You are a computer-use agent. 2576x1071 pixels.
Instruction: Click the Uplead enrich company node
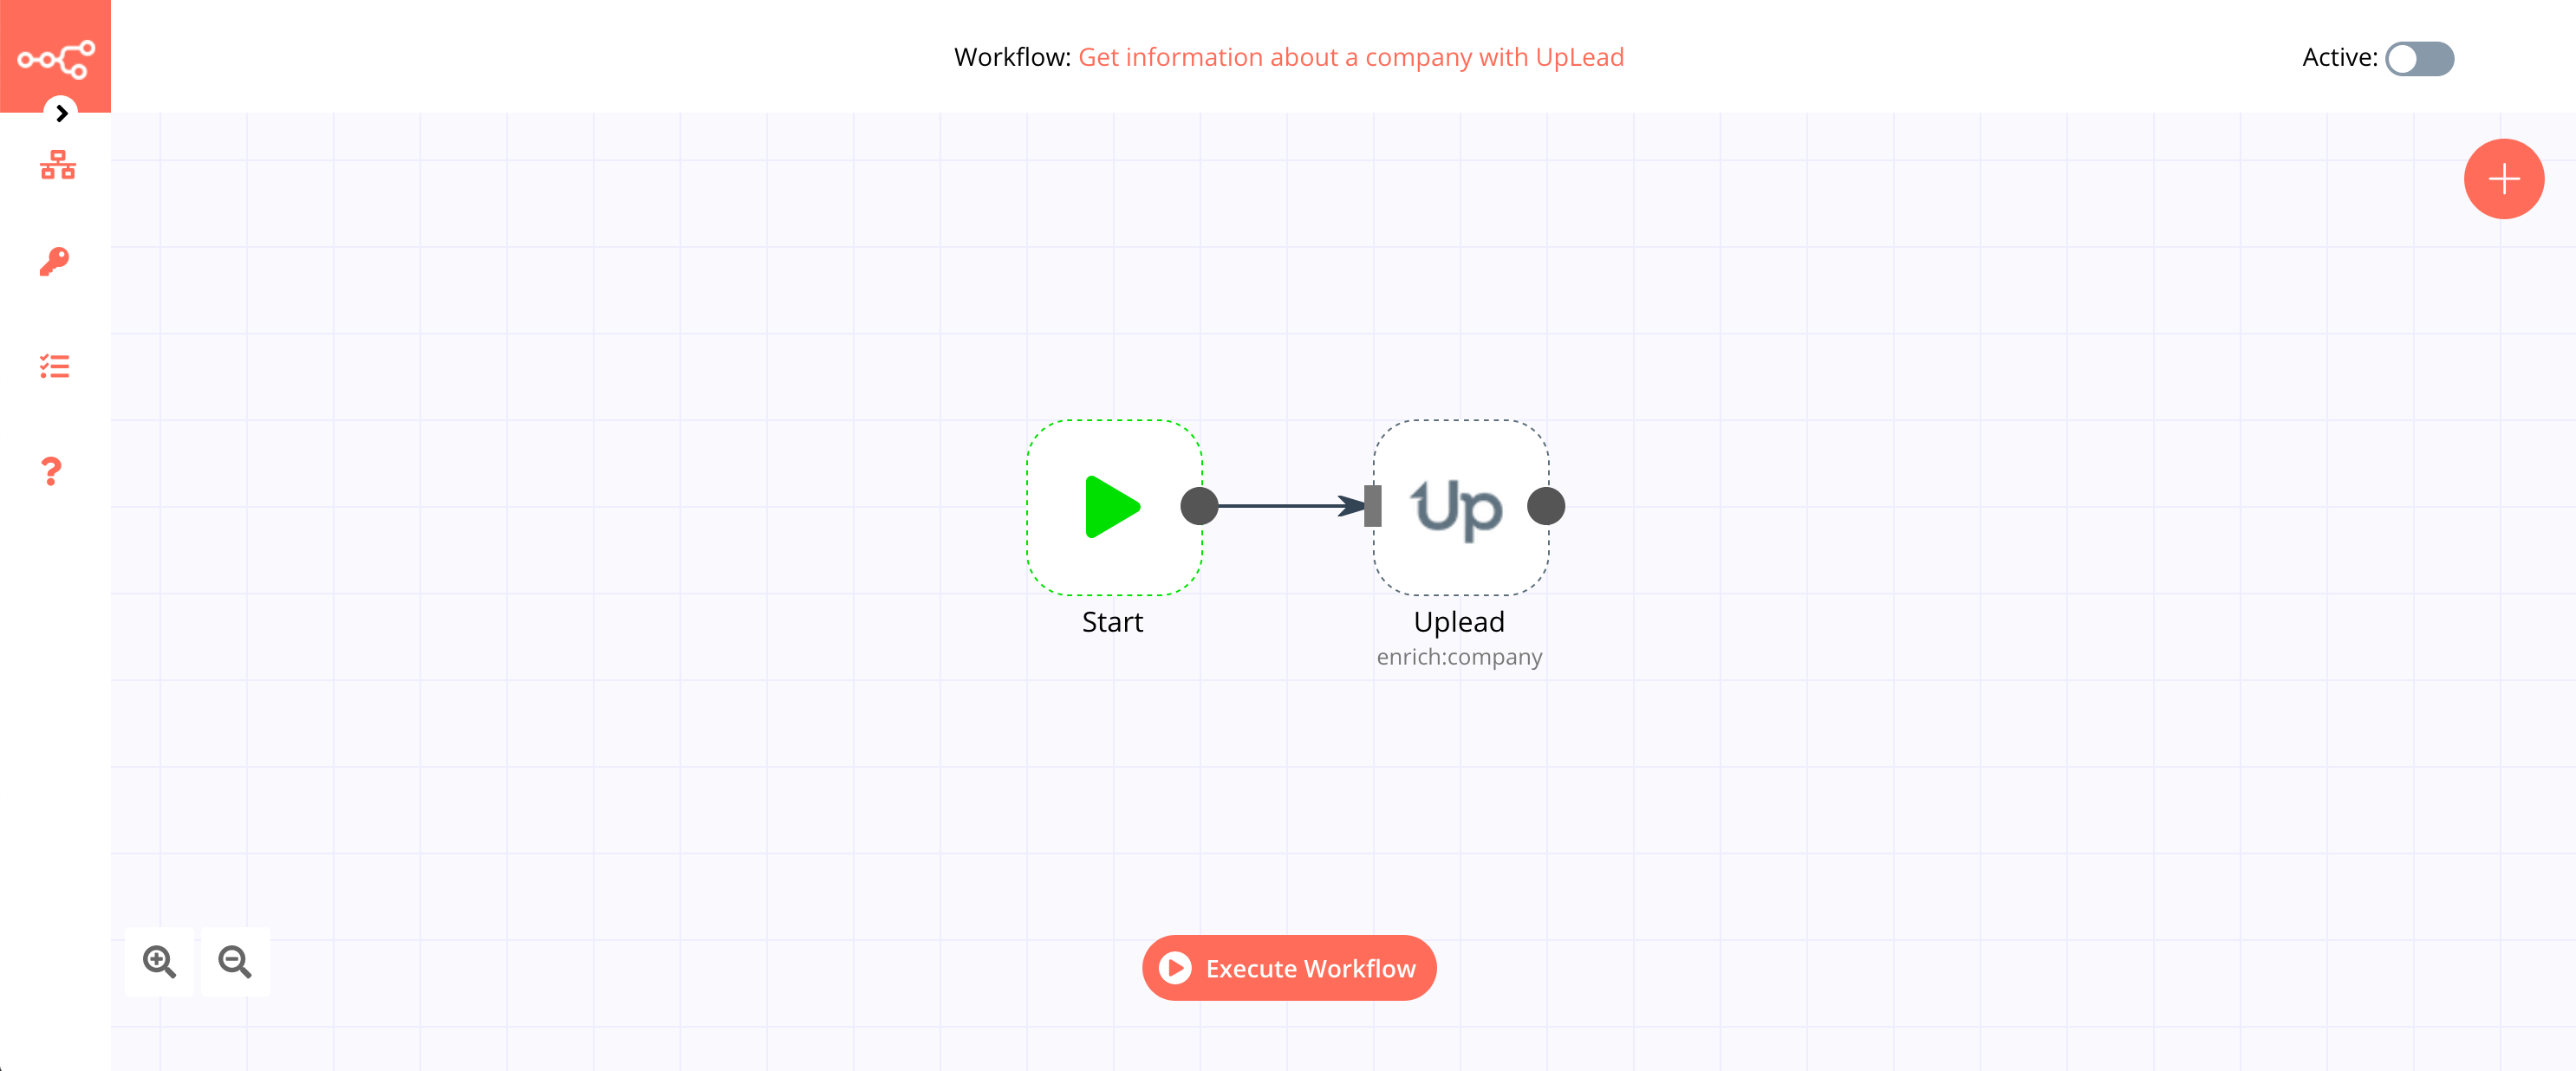click(x=1459, y=506)
